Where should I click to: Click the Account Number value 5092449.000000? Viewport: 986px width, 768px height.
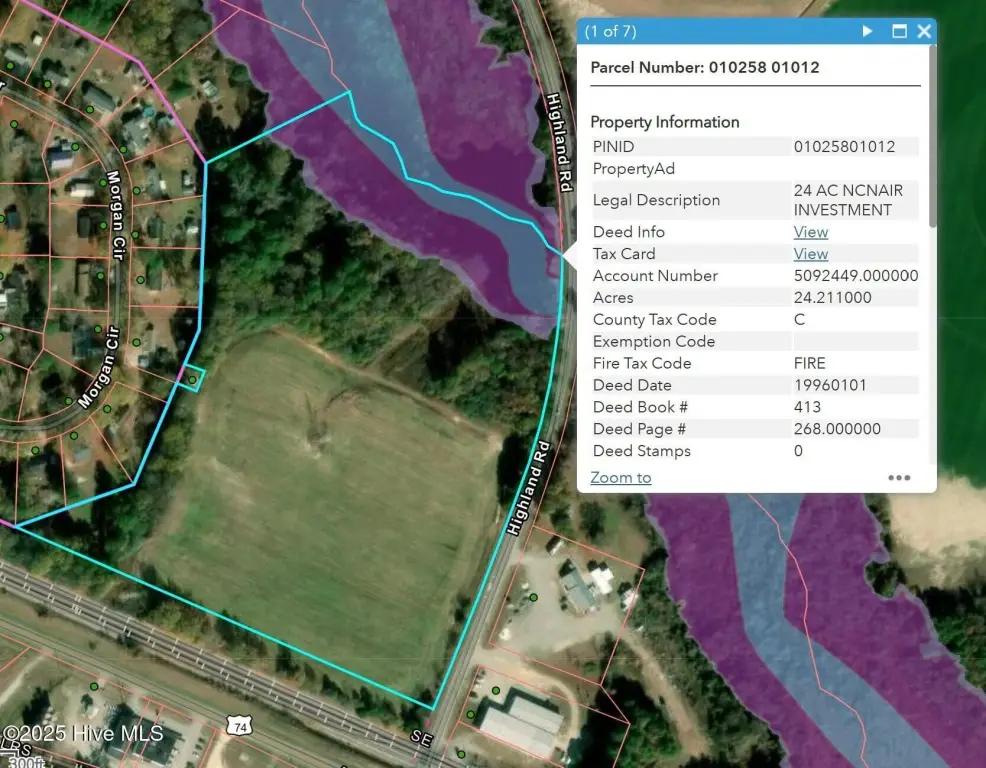coord(855,276)
